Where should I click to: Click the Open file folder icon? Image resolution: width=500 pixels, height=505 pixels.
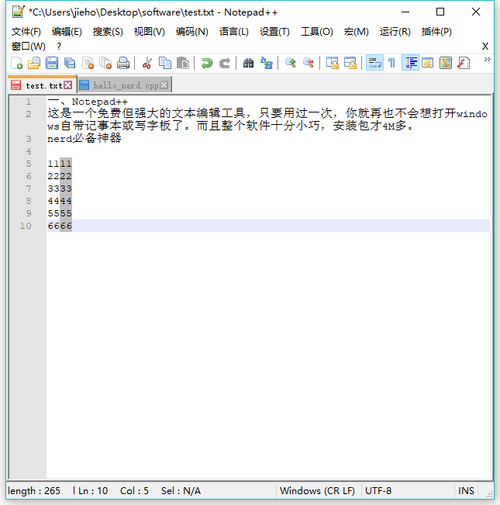coord(34,63)
